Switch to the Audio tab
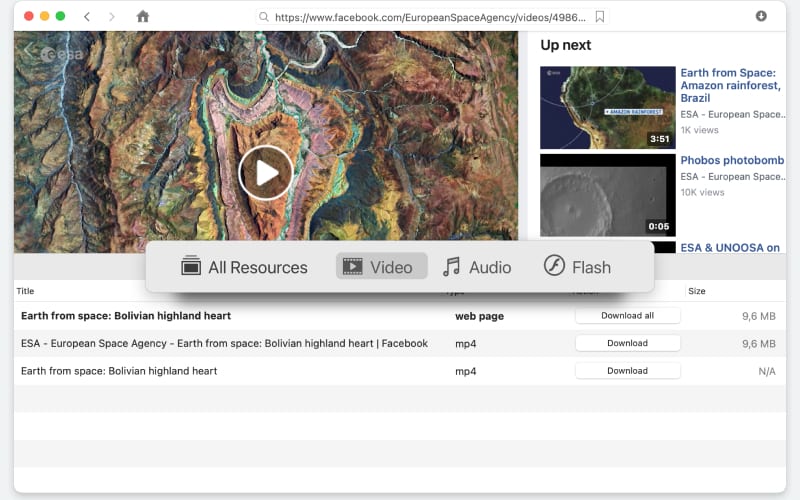Viewport: 800px width, 500px height. point(477,267)
